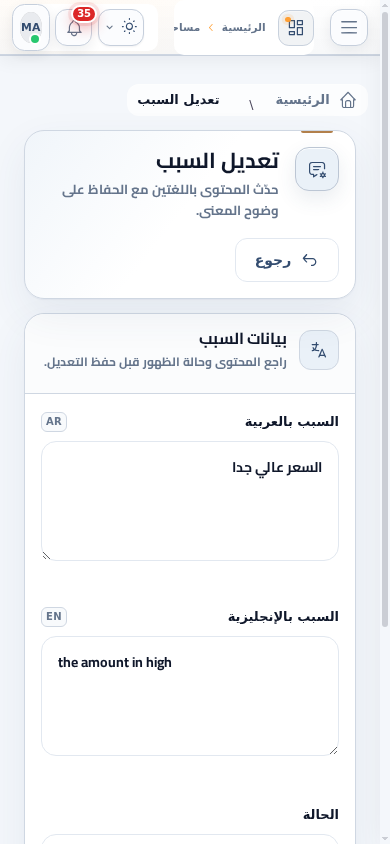Click the home icon in the breadcrumb

pos(349,100)
